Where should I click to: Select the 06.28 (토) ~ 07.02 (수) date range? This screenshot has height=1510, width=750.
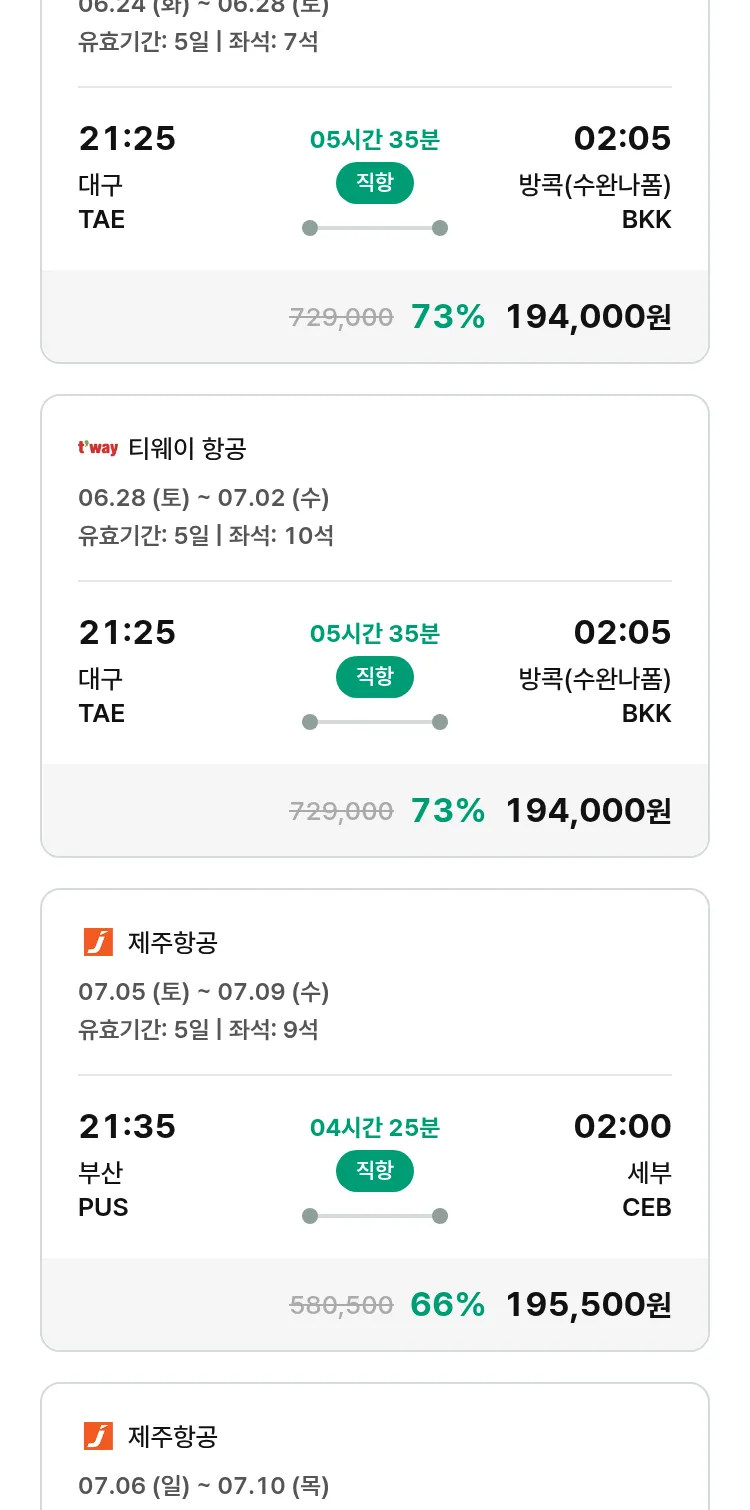pyautogui.click(x=204, y=498)
